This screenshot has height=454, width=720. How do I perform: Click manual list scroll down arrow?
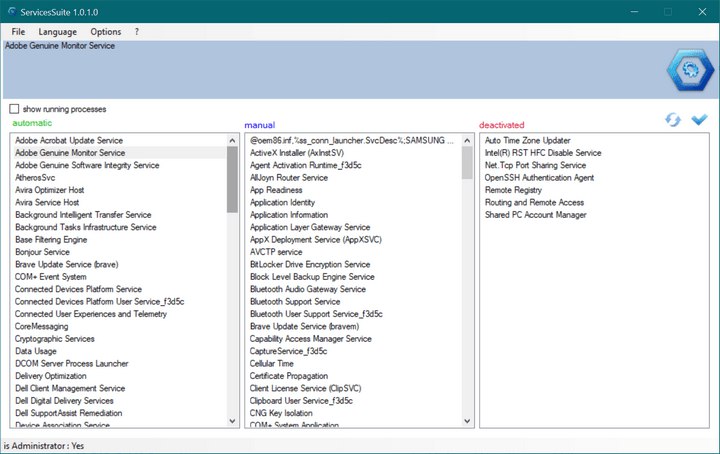pos(467,420)
